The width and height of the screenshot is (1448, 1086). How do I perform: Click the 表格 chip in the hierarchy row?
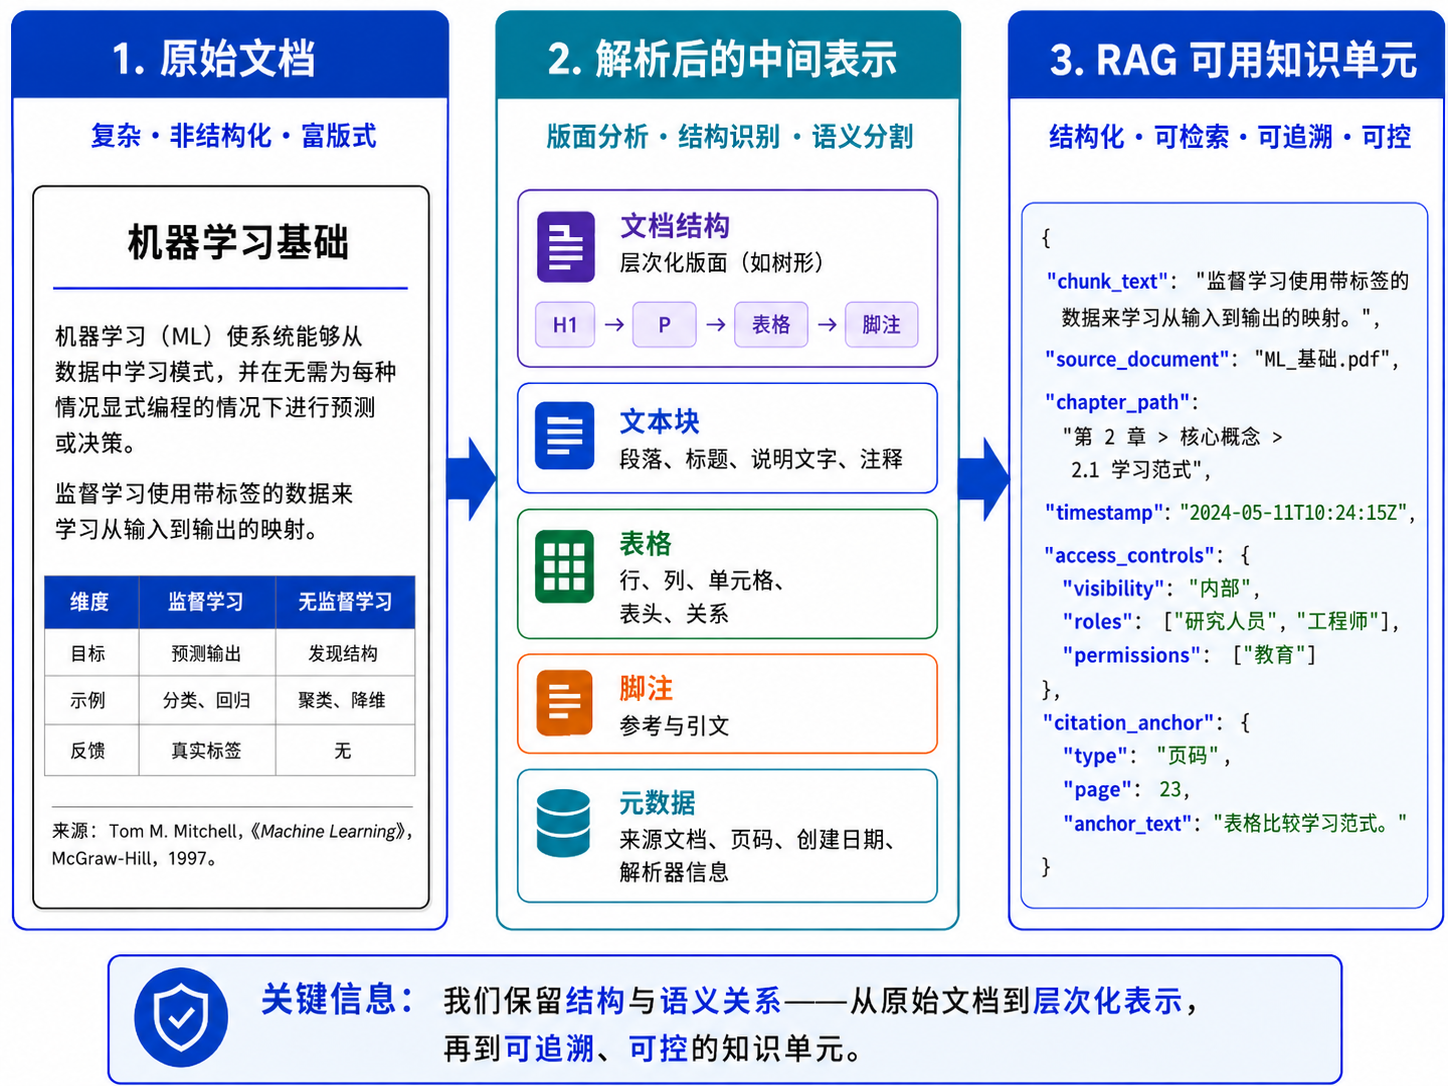click(x=771, y=325)
